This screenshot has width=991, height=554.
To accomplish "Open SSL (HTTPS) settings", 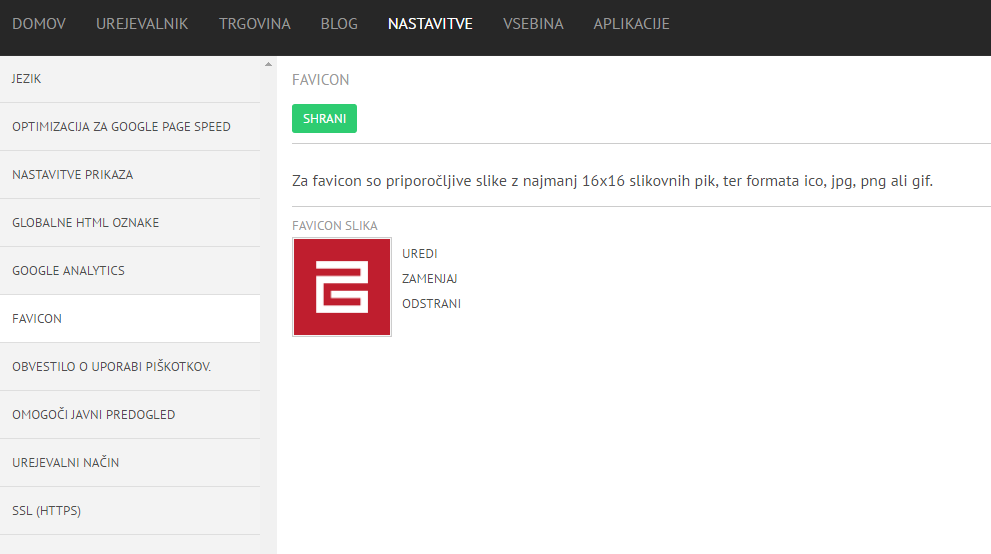I will (x=130, y=511).
